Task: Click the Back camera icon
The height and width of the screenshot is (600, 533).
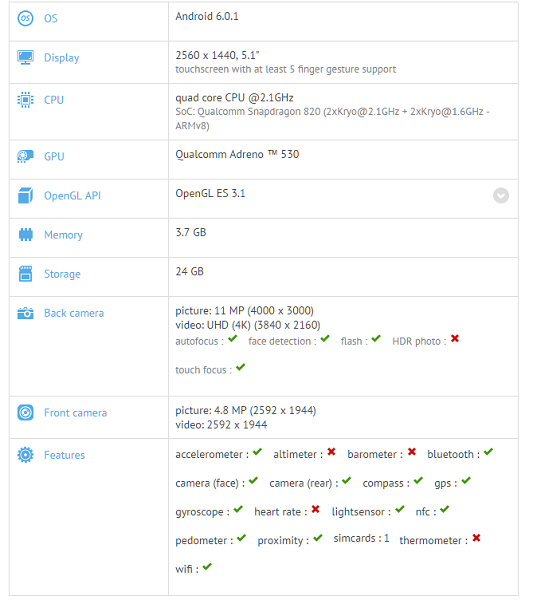Action: (x=25, y=313)
